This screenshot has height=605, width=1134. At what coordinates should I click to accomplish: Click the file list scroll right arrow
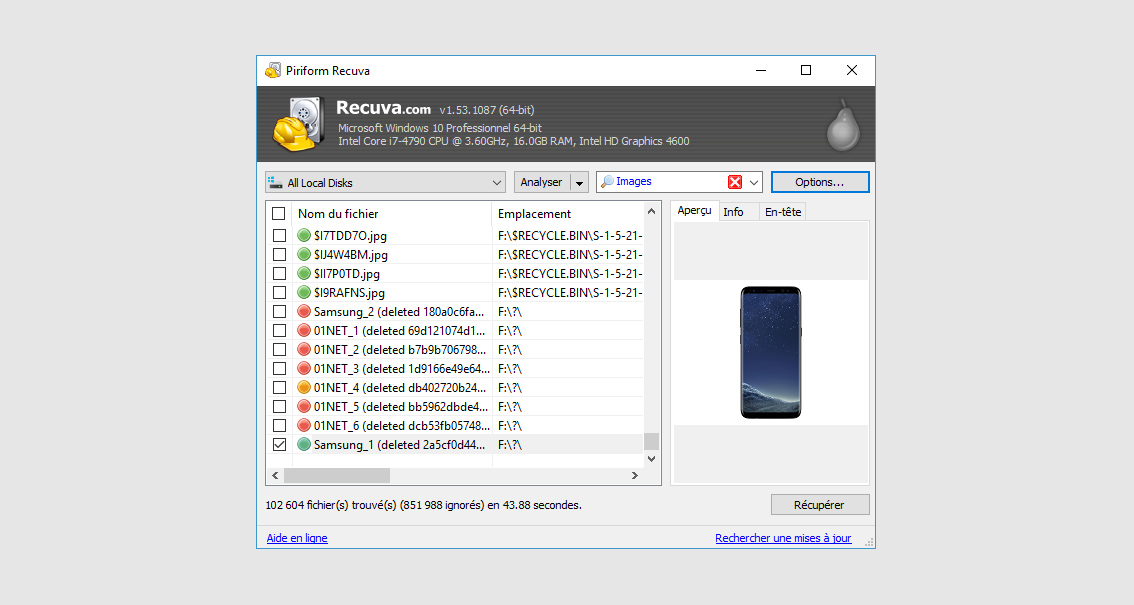(x=635, y=476)
